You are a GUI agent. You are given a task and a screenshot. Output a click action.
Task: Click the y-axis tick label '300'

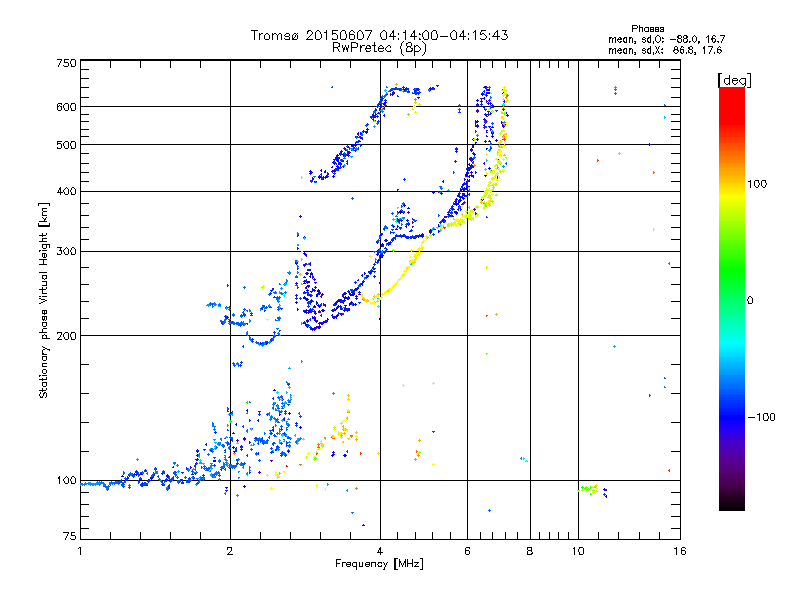(66, 251)
